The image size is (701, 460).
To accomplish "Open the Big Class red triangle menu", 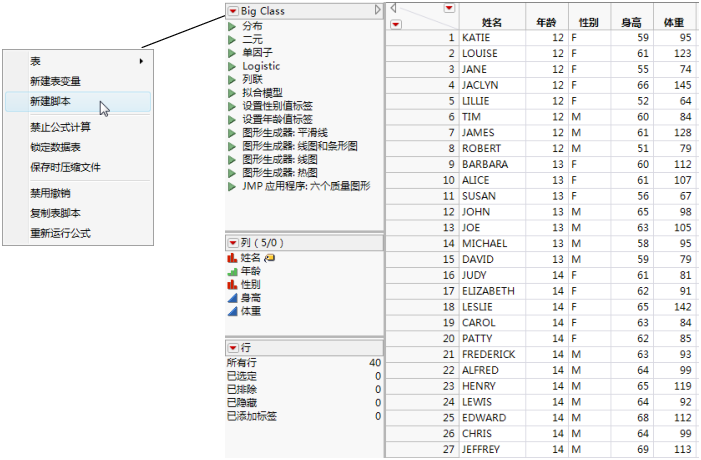I will [233, 11].
